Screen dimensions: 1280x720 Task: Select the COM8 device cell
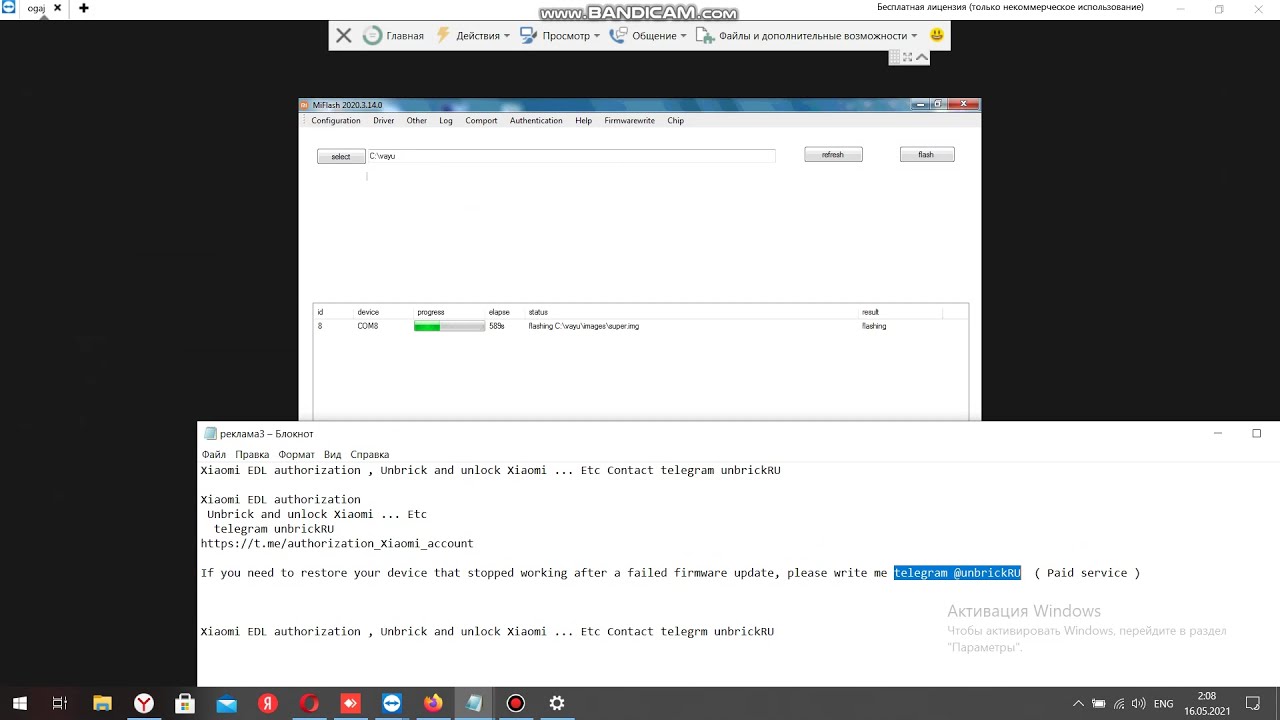[368, 326]
